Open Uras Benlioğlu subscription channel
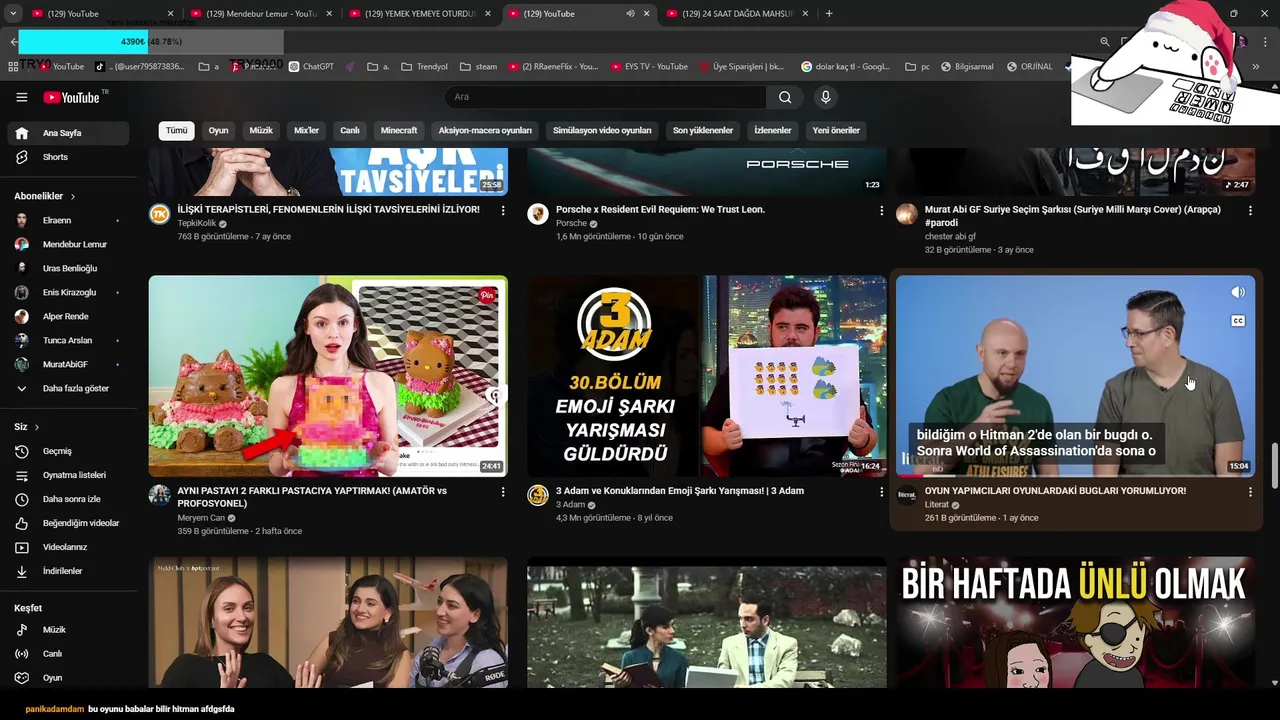Viewport: 1280px width, 720px height. pyautogui.click(x=67, y=268)
